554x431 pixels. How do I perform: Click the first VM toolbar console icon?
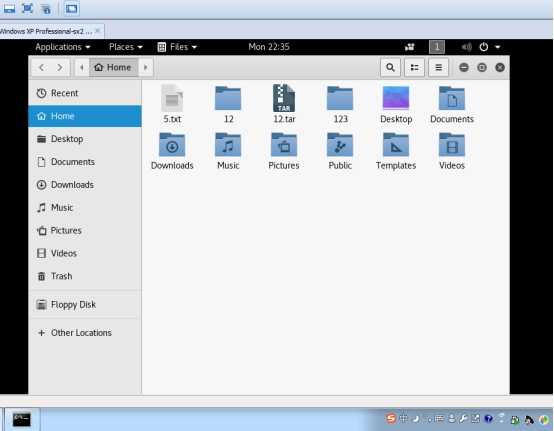(x=10, y=8)
